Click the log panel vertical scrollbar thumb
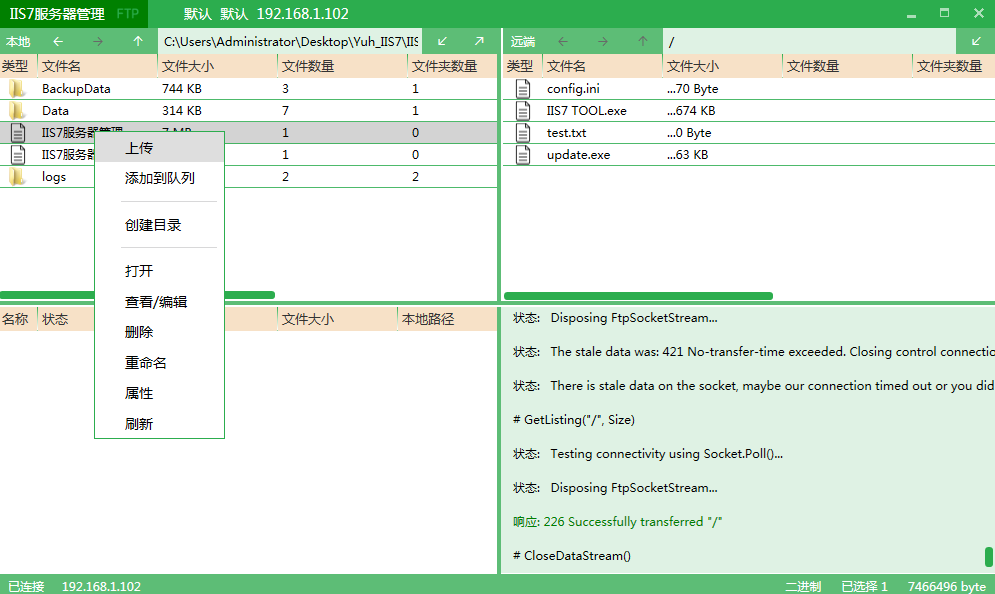Viewport: 995px width, 594px height. pos(989,557)
